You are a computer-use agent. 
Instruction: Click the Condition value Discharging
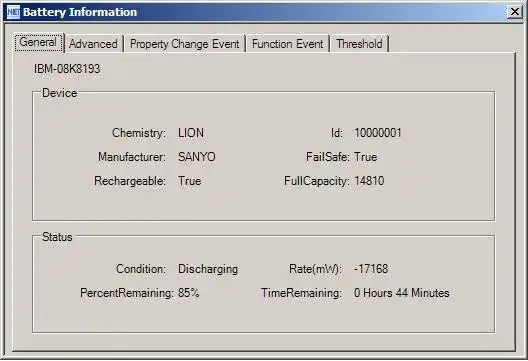[x=208, y=269]
